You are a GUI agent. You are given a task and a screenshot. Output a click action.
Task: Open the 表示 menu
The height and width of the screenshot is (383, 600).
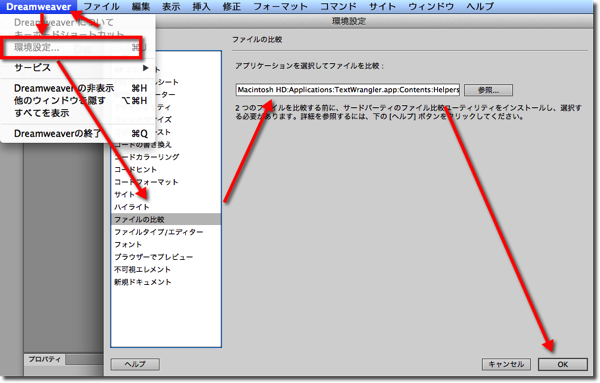pyautogui.click(x=171, y=7)
